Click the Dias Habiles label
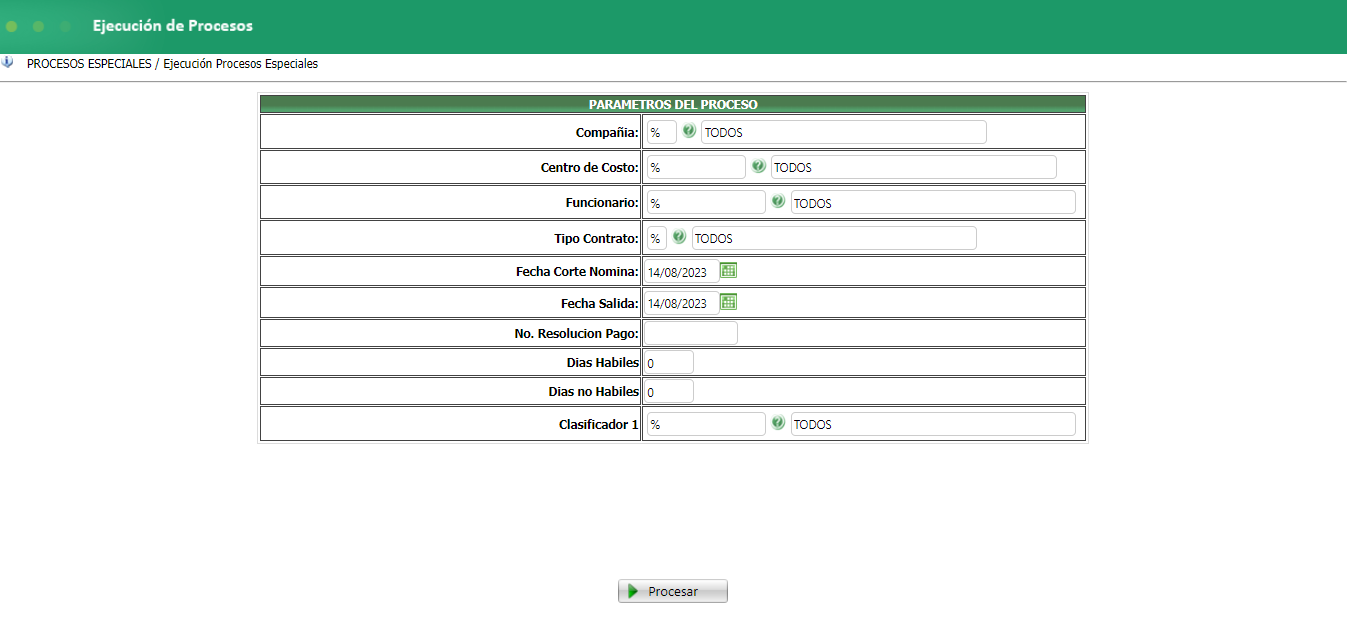 coord(602,362)
